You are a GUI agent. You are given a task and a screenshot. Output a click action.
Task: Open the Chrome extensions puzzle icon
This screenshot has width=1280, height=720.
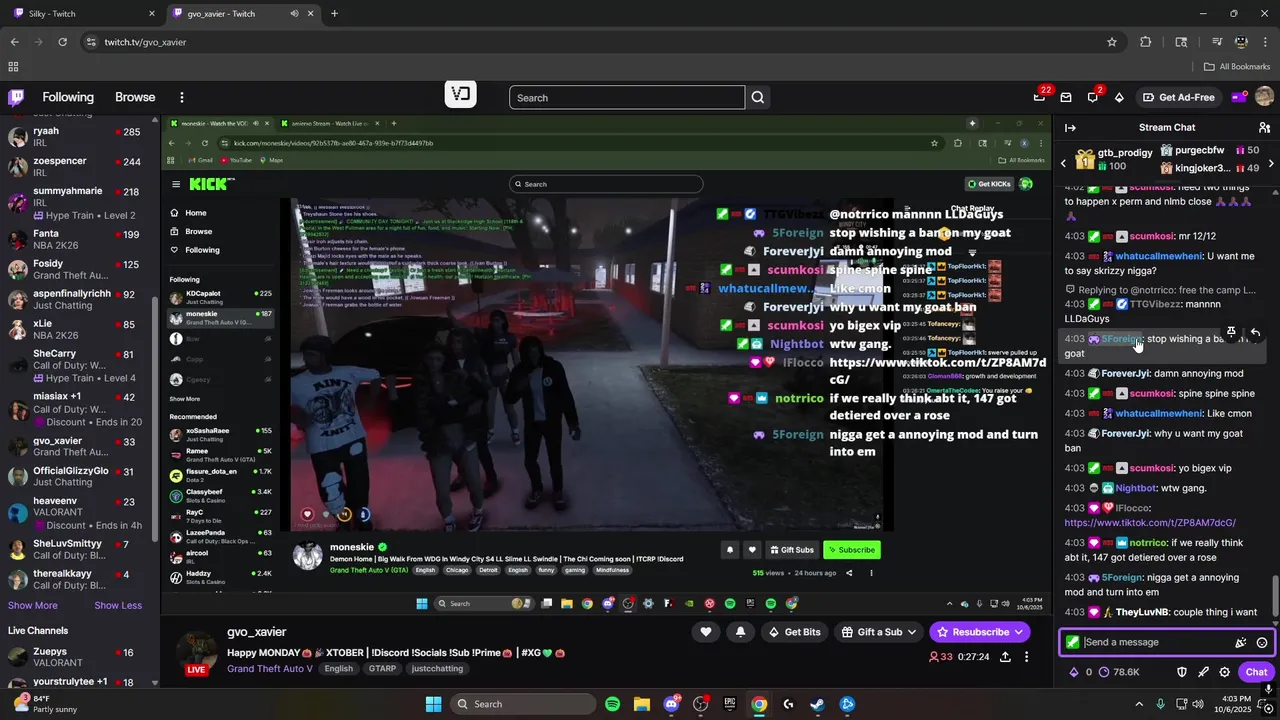tap(1146, 42)
